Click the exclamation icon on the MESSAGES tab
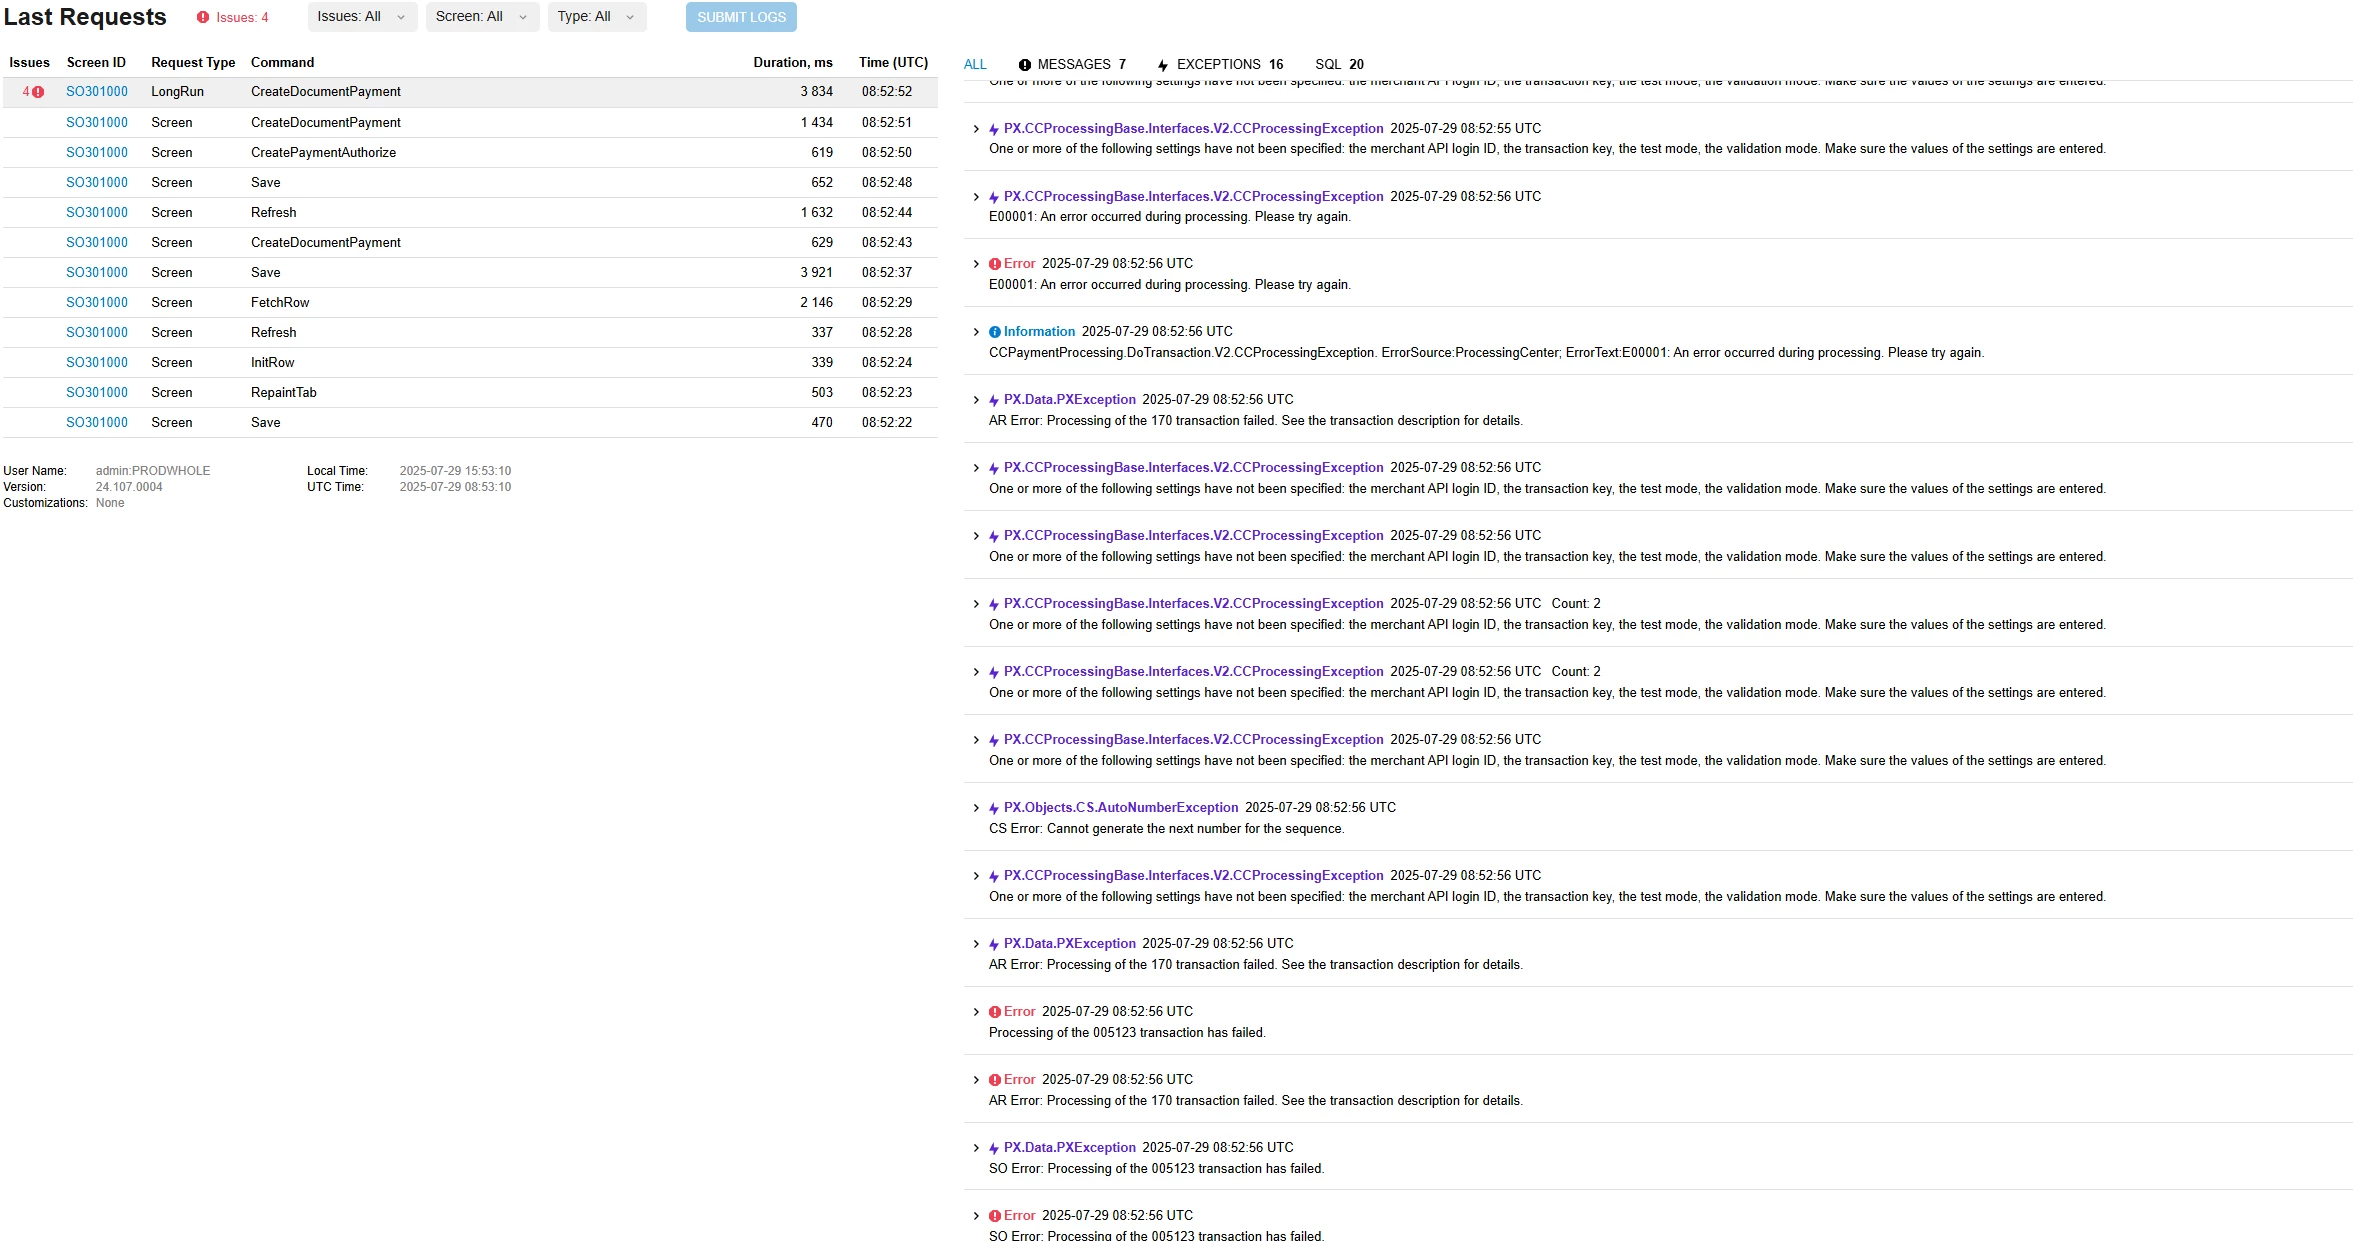2353x1241 pixels. click(x=1024, y=65)
